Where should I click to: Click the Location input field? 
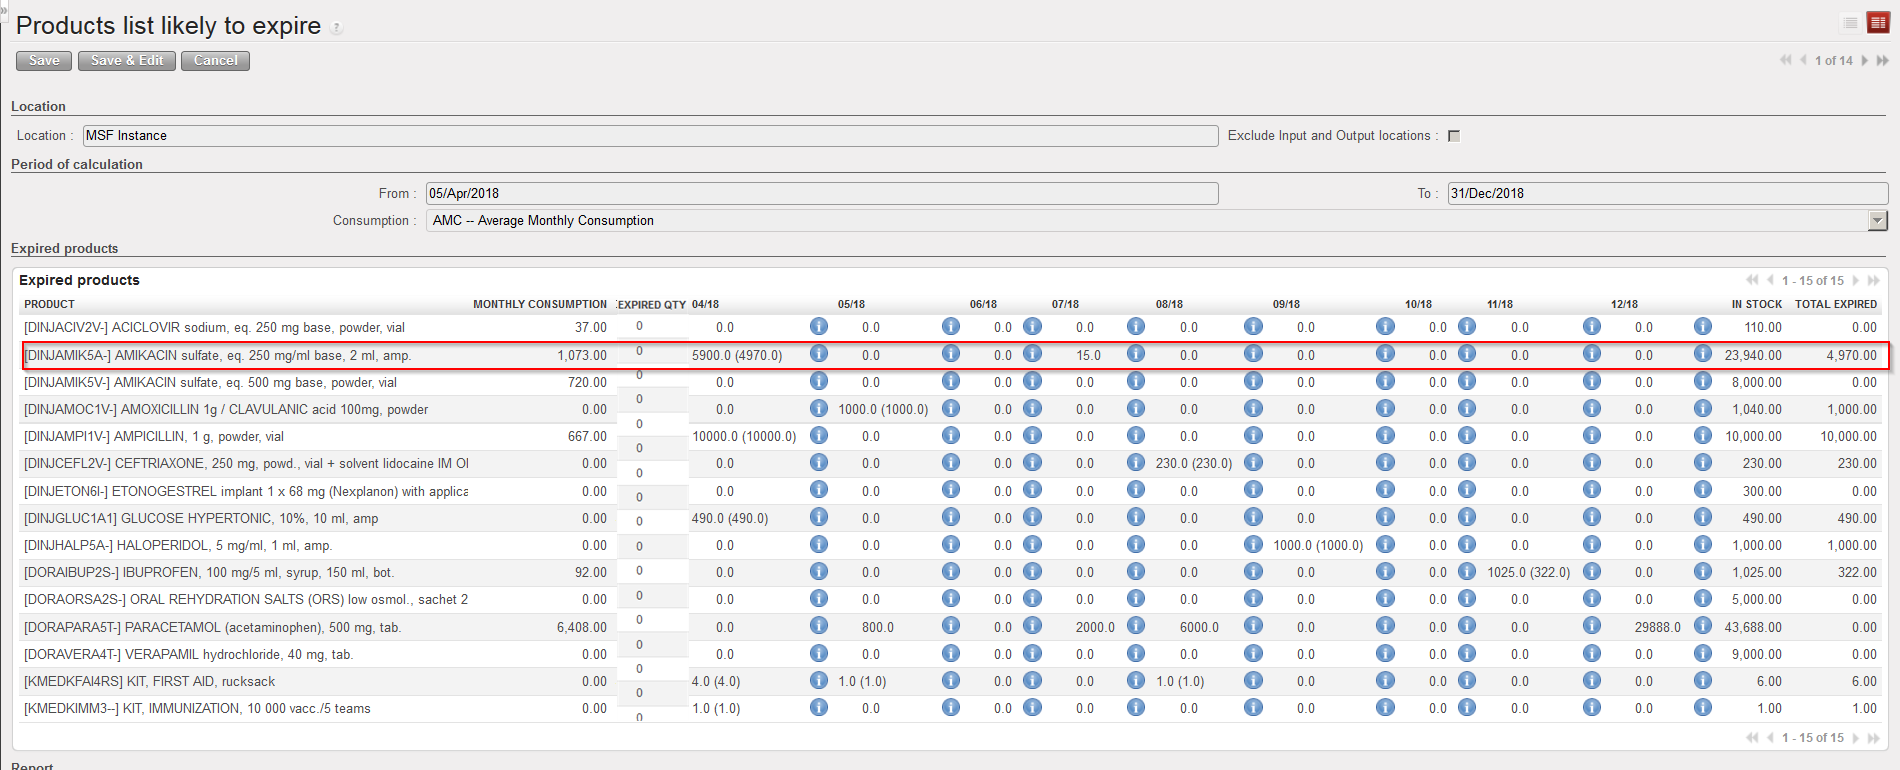tap(650, 136)
